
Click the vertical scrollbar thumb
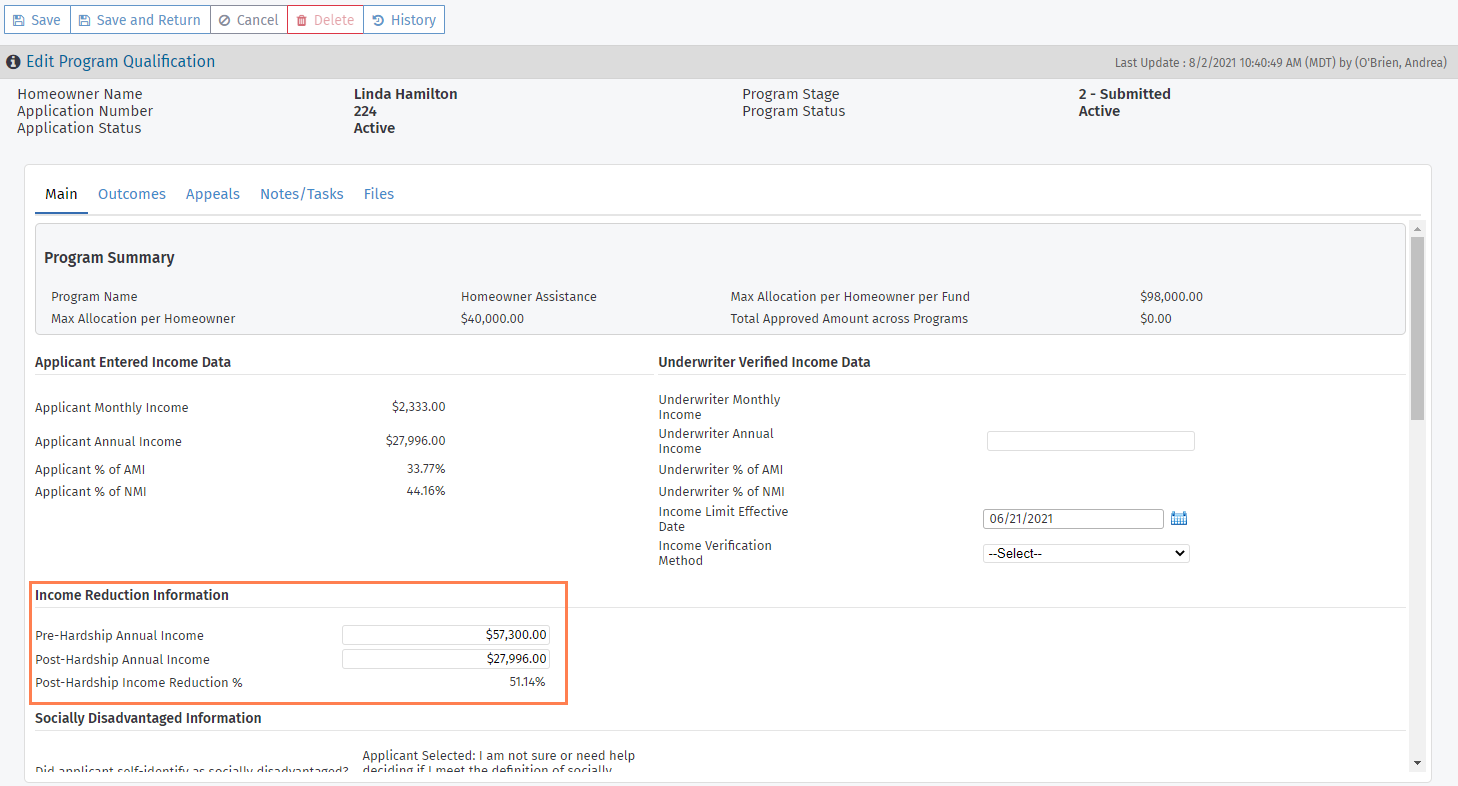click(1417, 328)
